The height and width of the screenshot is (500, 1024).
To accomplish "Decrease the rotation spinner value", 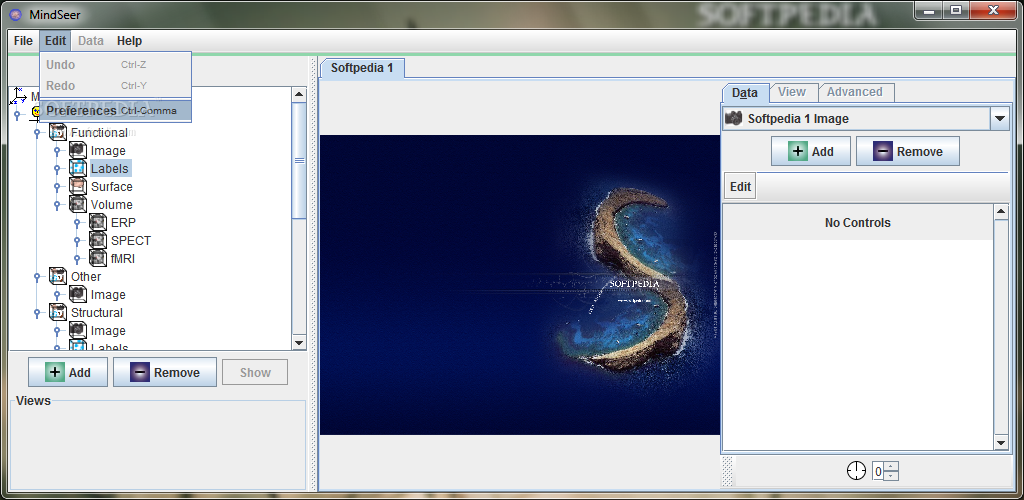I will 892,476.
